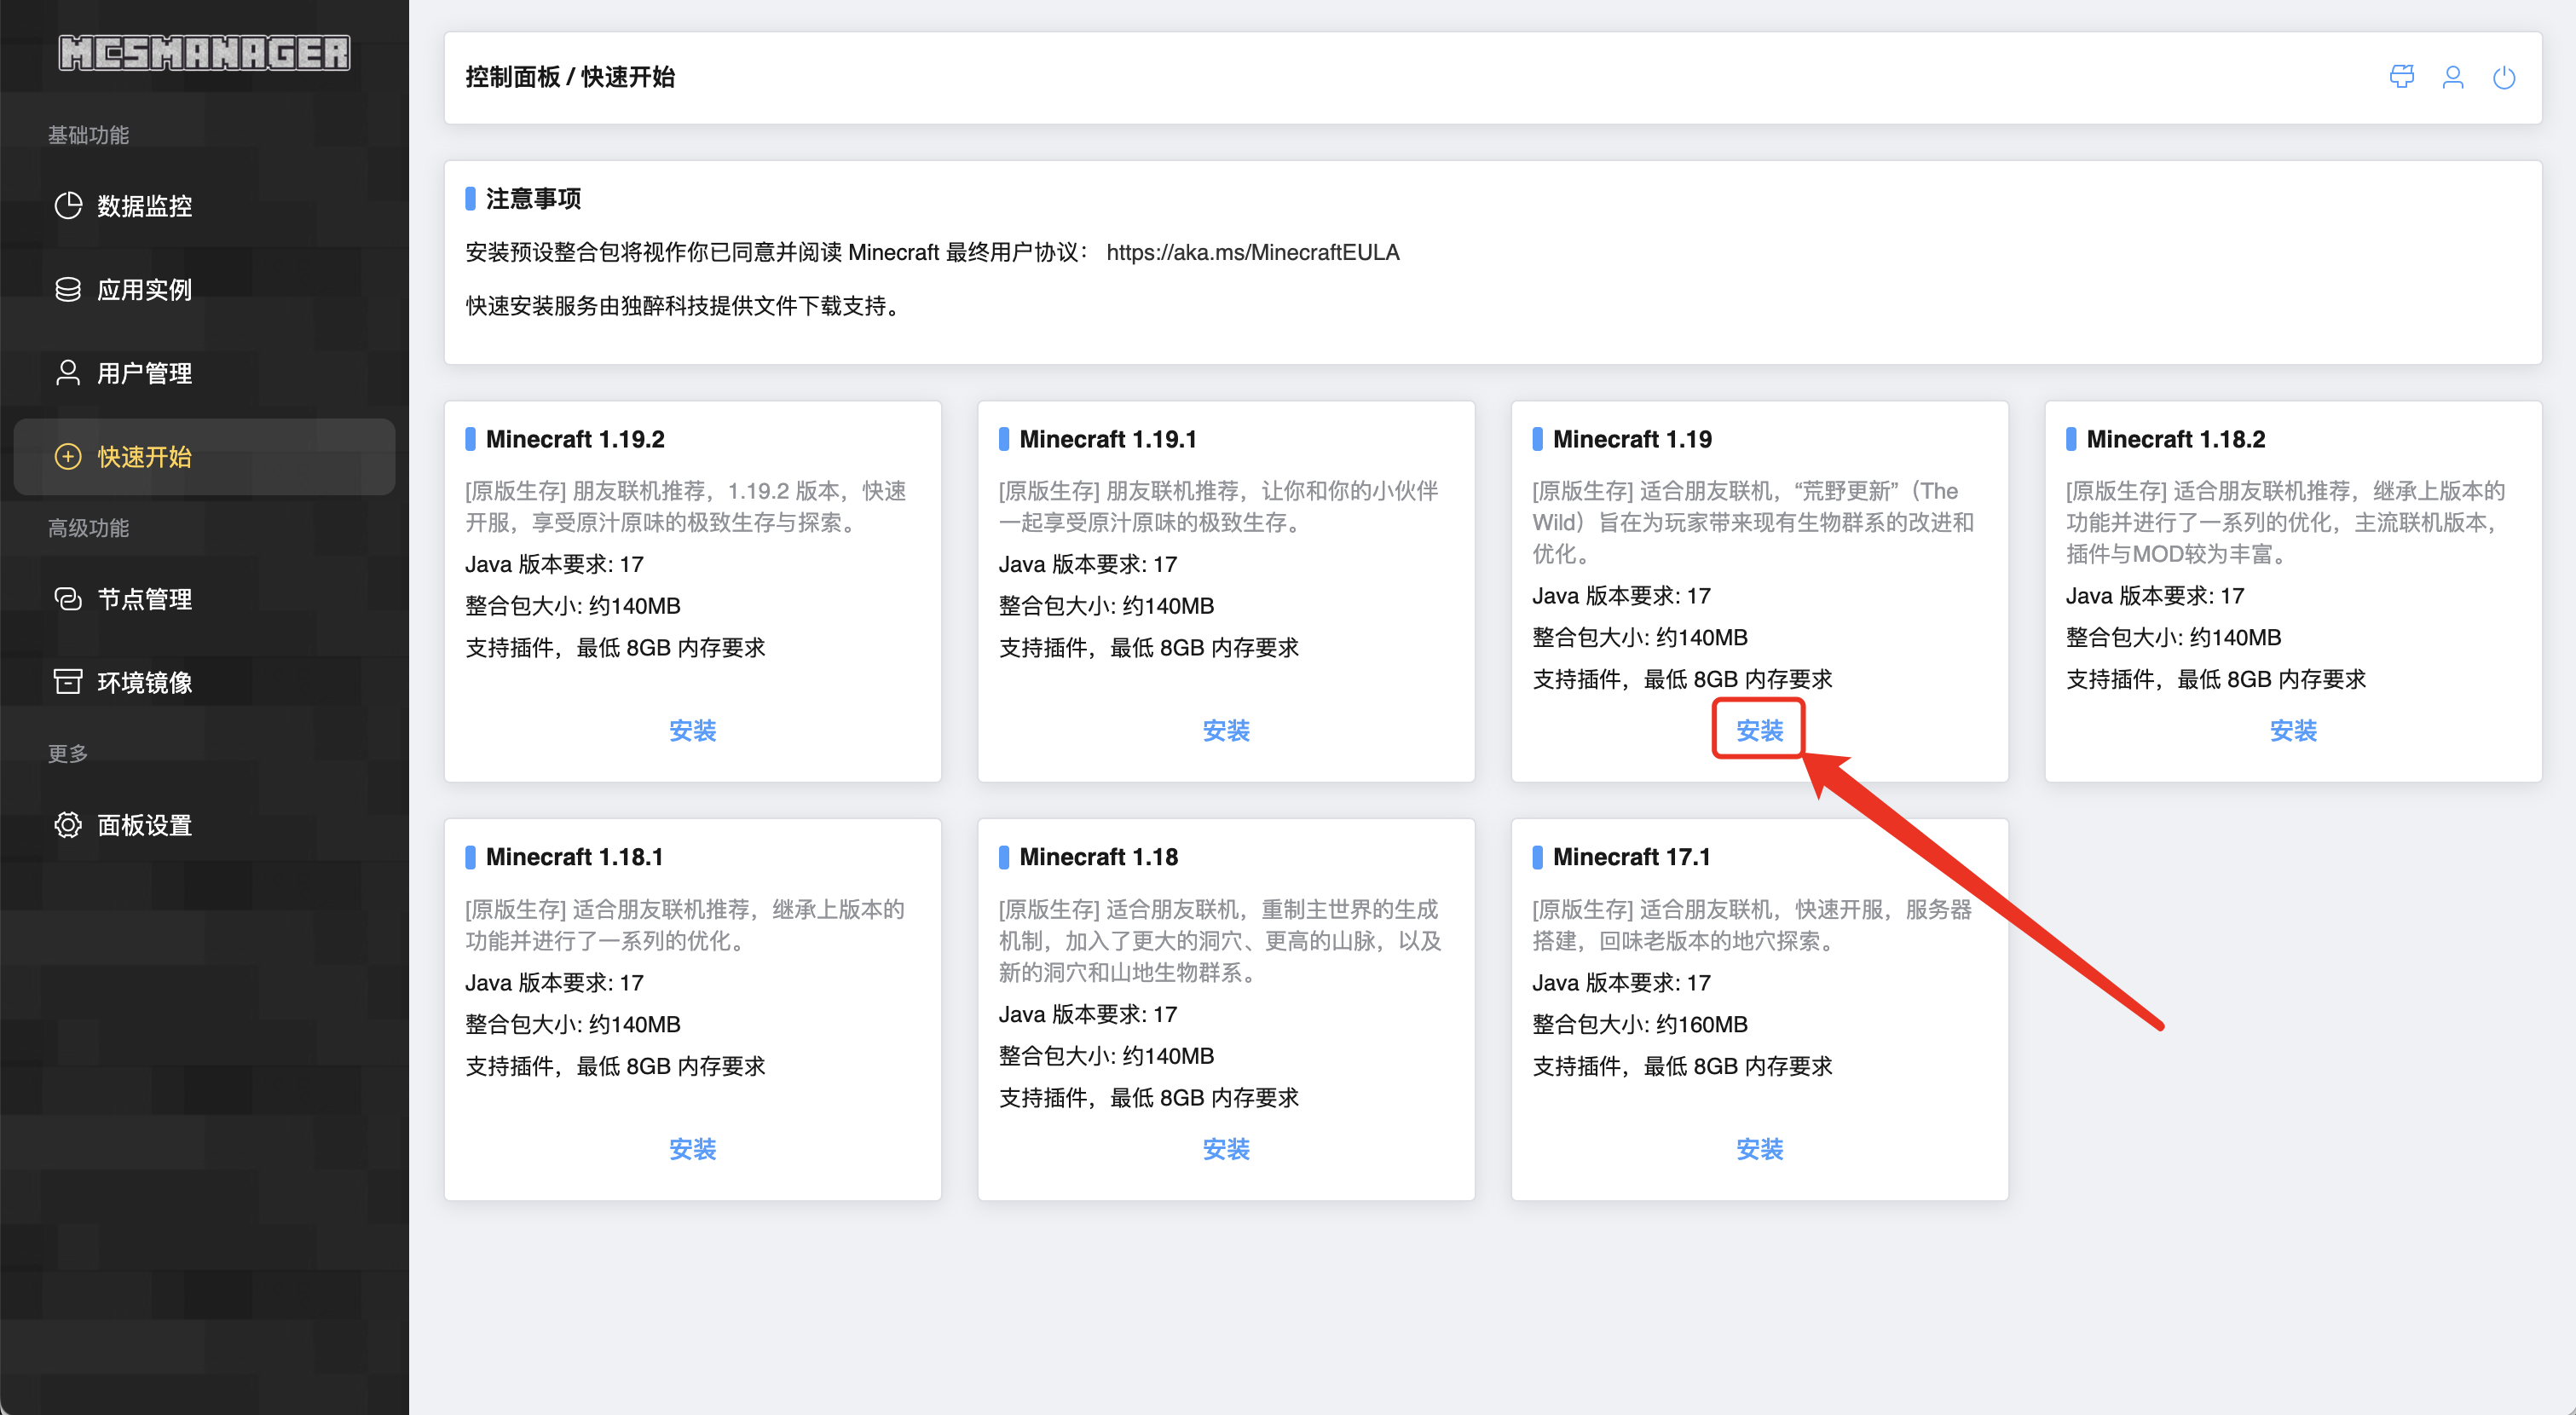Screen dimensions: 2576x1415
Task: Install the Minecraft 1.18.2 pack
Action: pyautogui.click(x=2292, y=730)
